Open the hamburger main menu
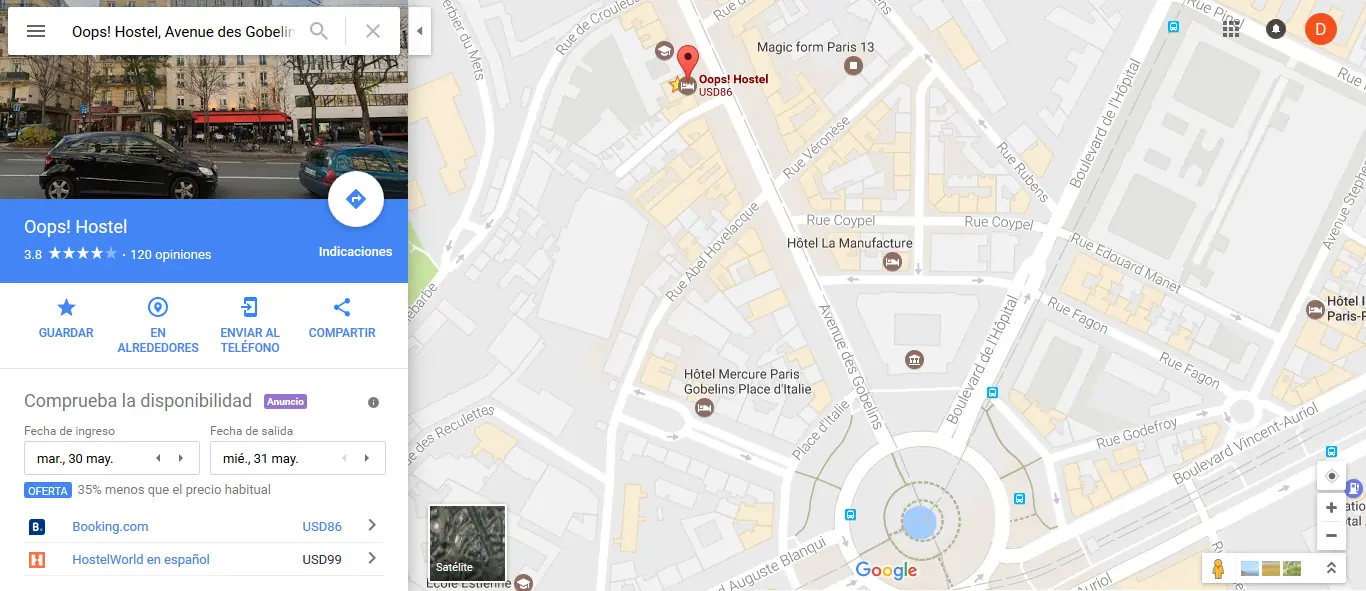Viewport: 1366px width, 591px height. [x=36, y=31]
